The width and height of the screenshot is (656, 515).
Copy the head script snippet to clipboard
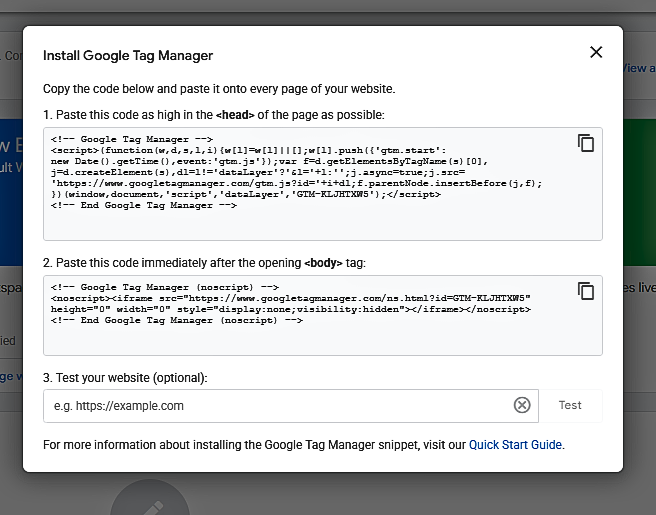[586, 143]
